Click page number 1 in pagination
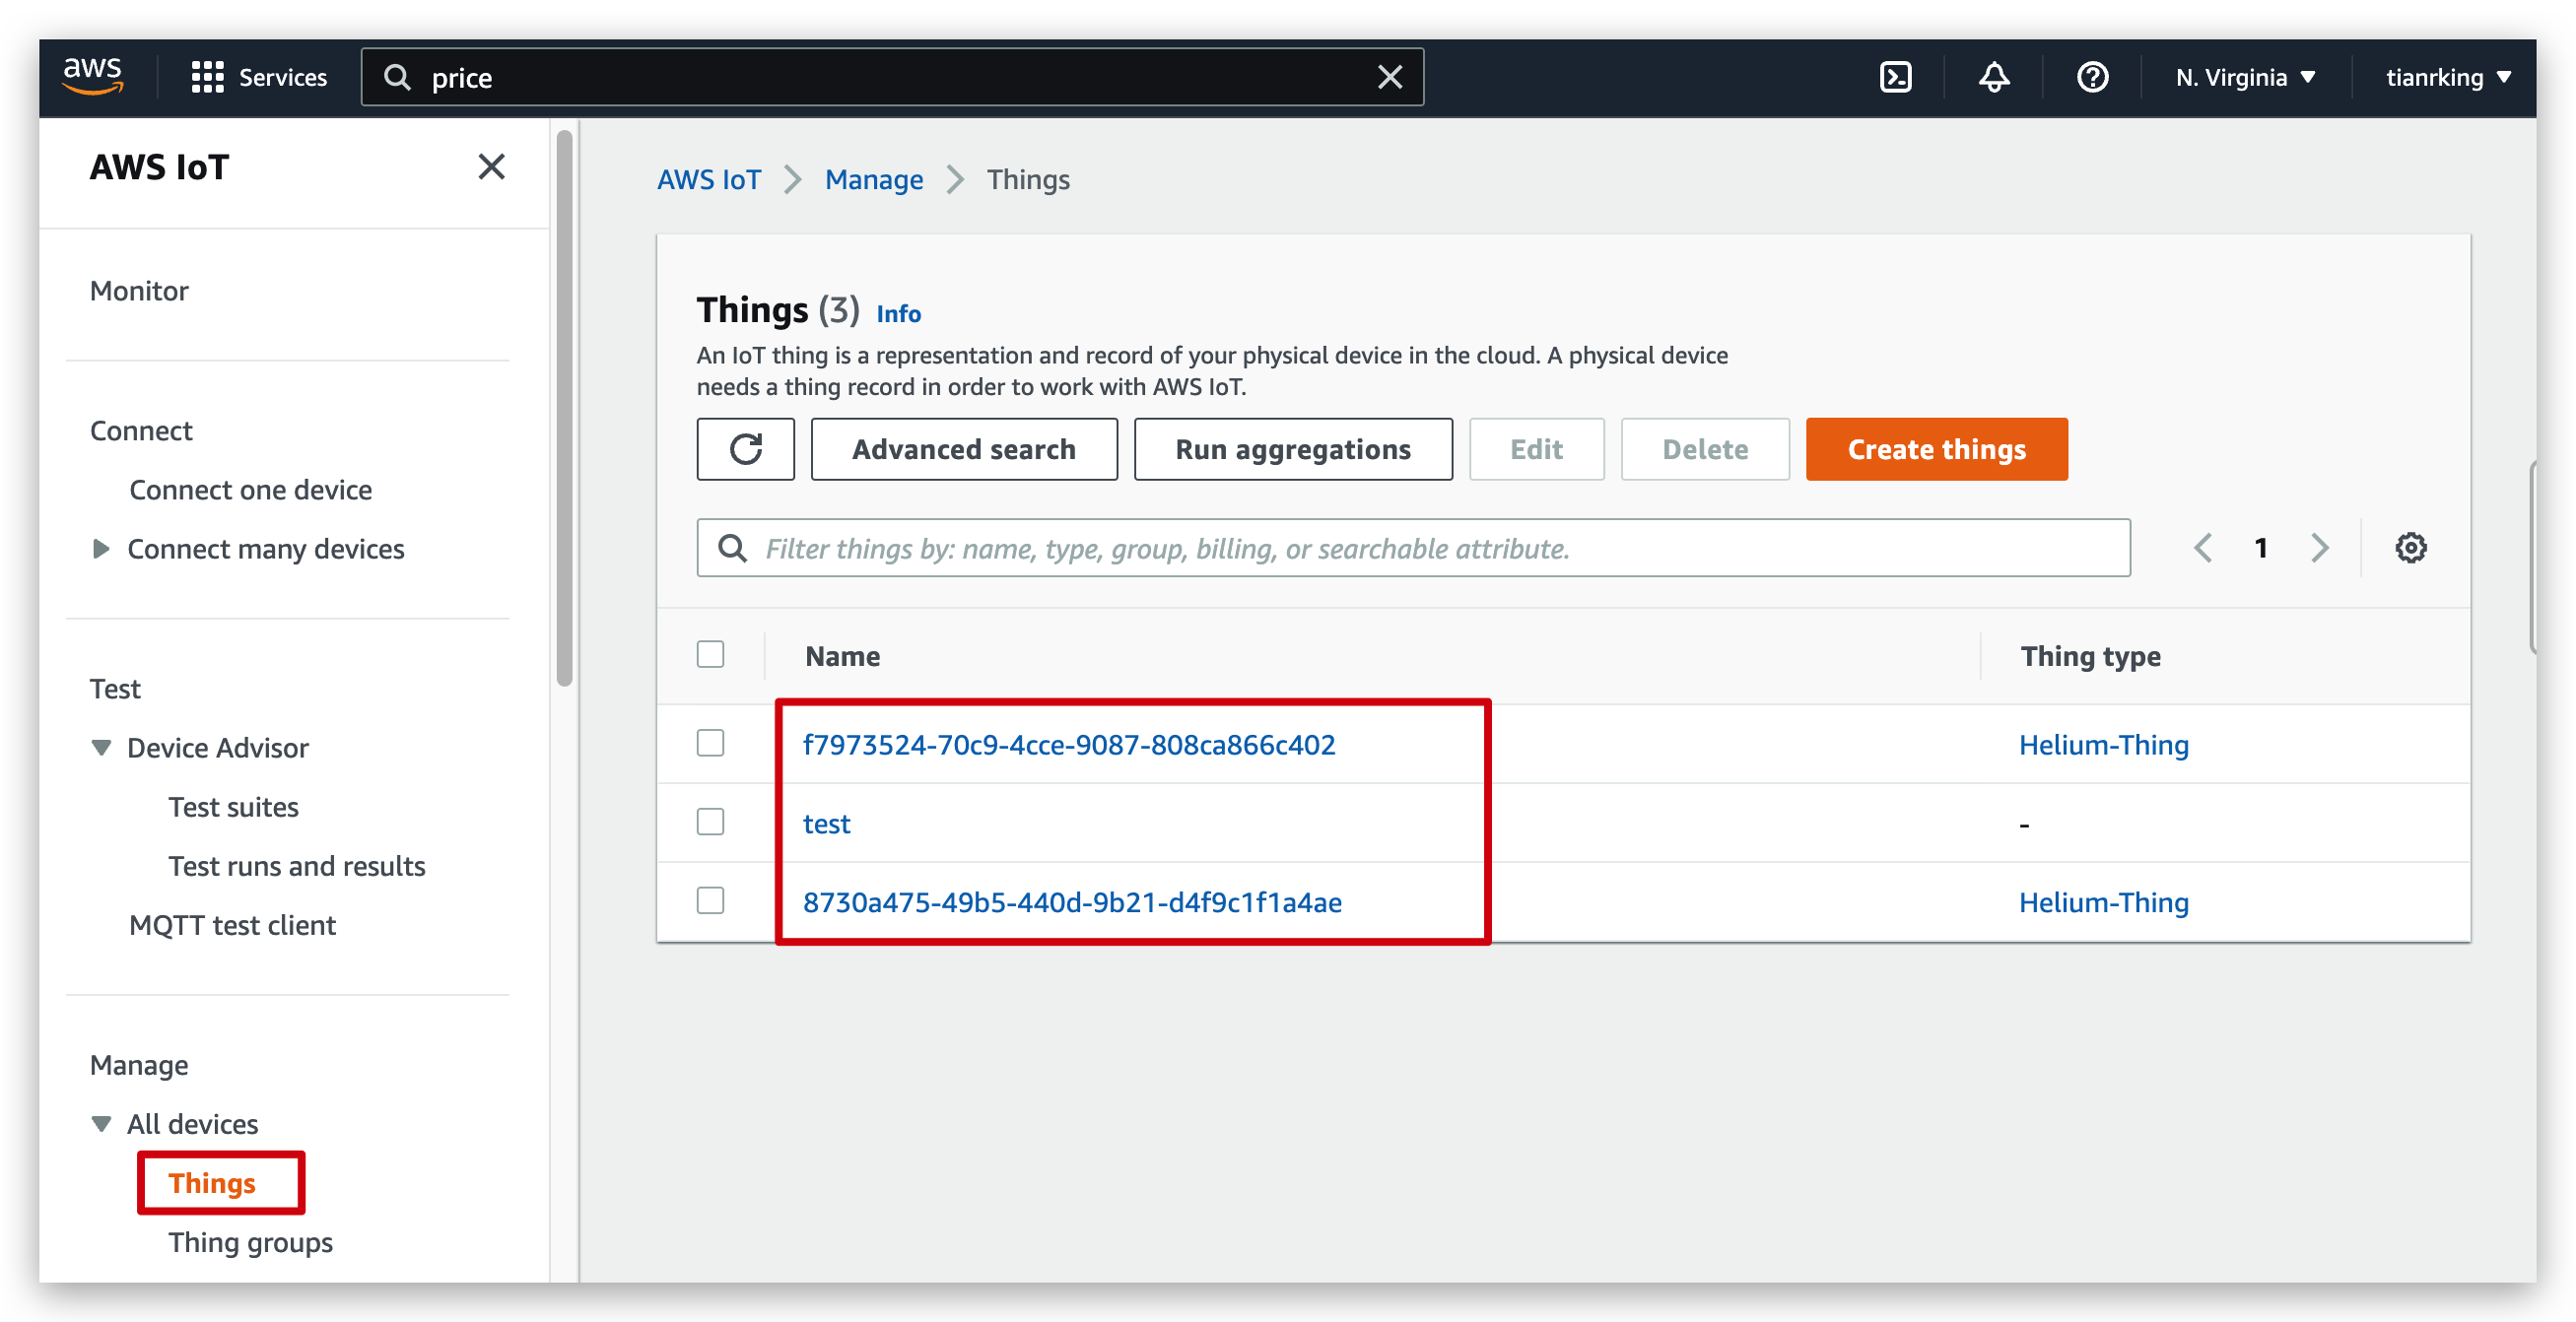This screenshot has height=1322, width=2576. point(2260,547)
